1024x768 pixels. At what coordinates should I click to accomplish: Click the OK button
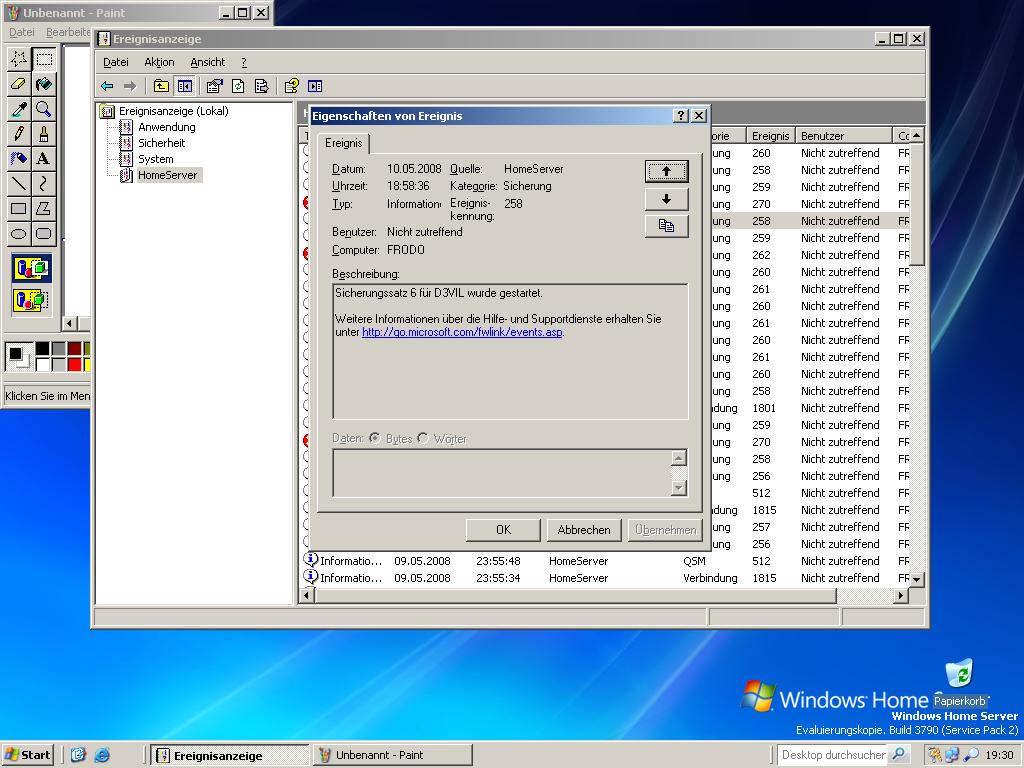tap(503, 530)
